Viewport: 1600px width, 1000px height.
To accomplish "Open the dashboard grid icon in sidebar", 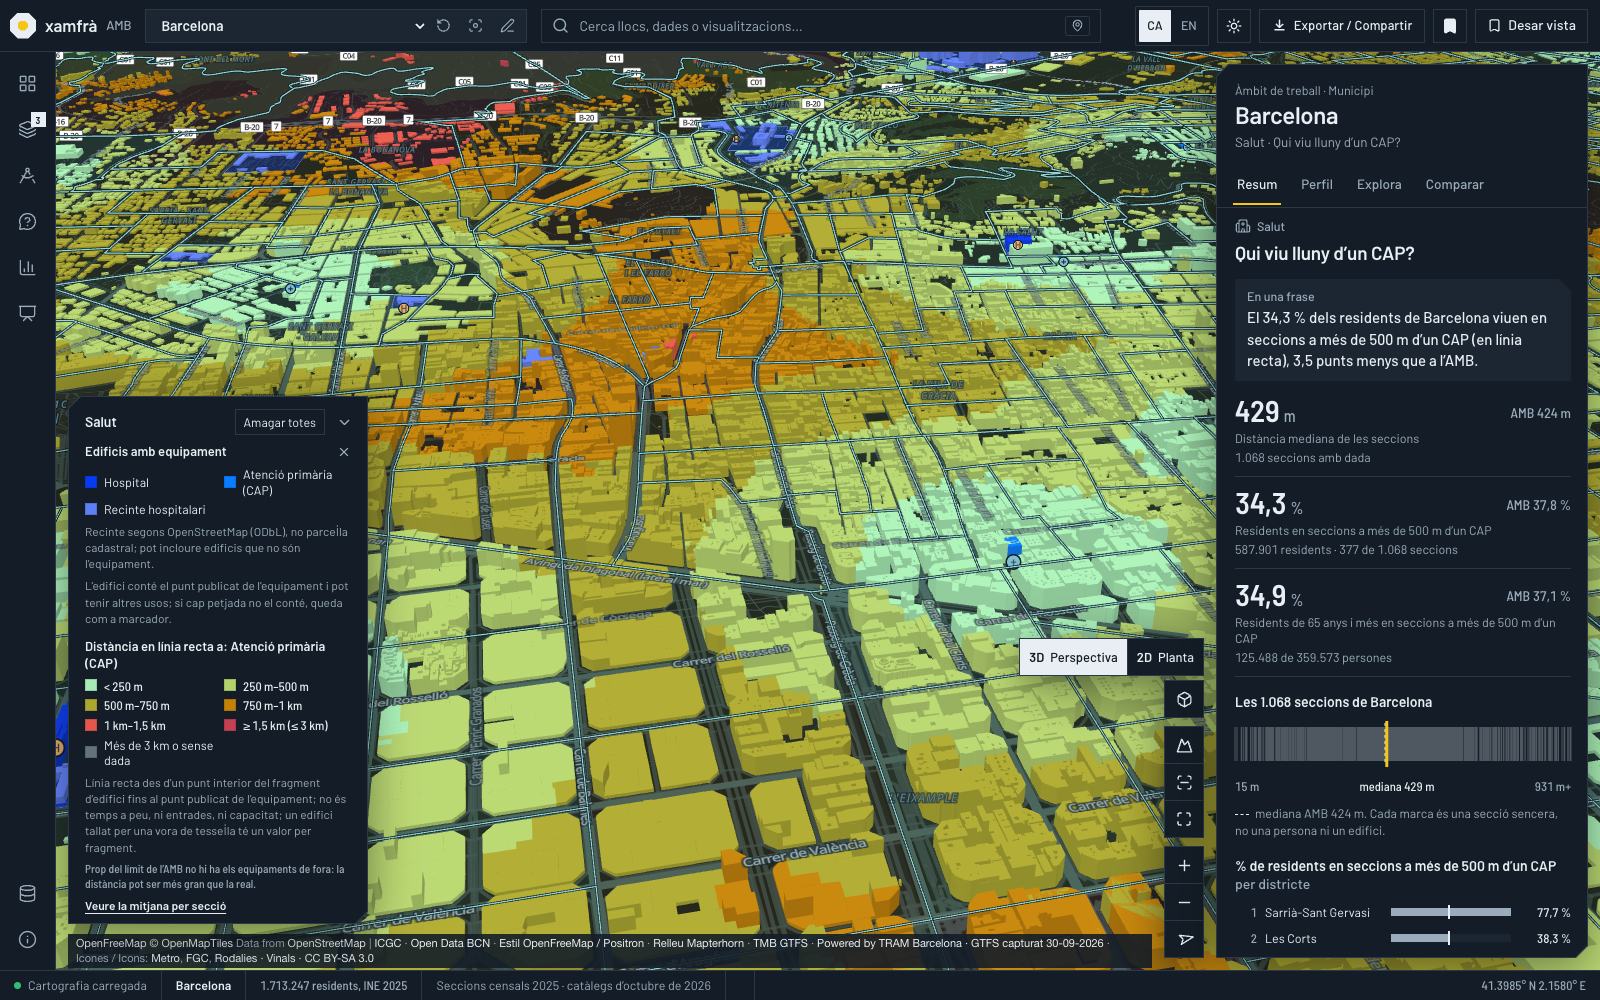I will 27,83.
